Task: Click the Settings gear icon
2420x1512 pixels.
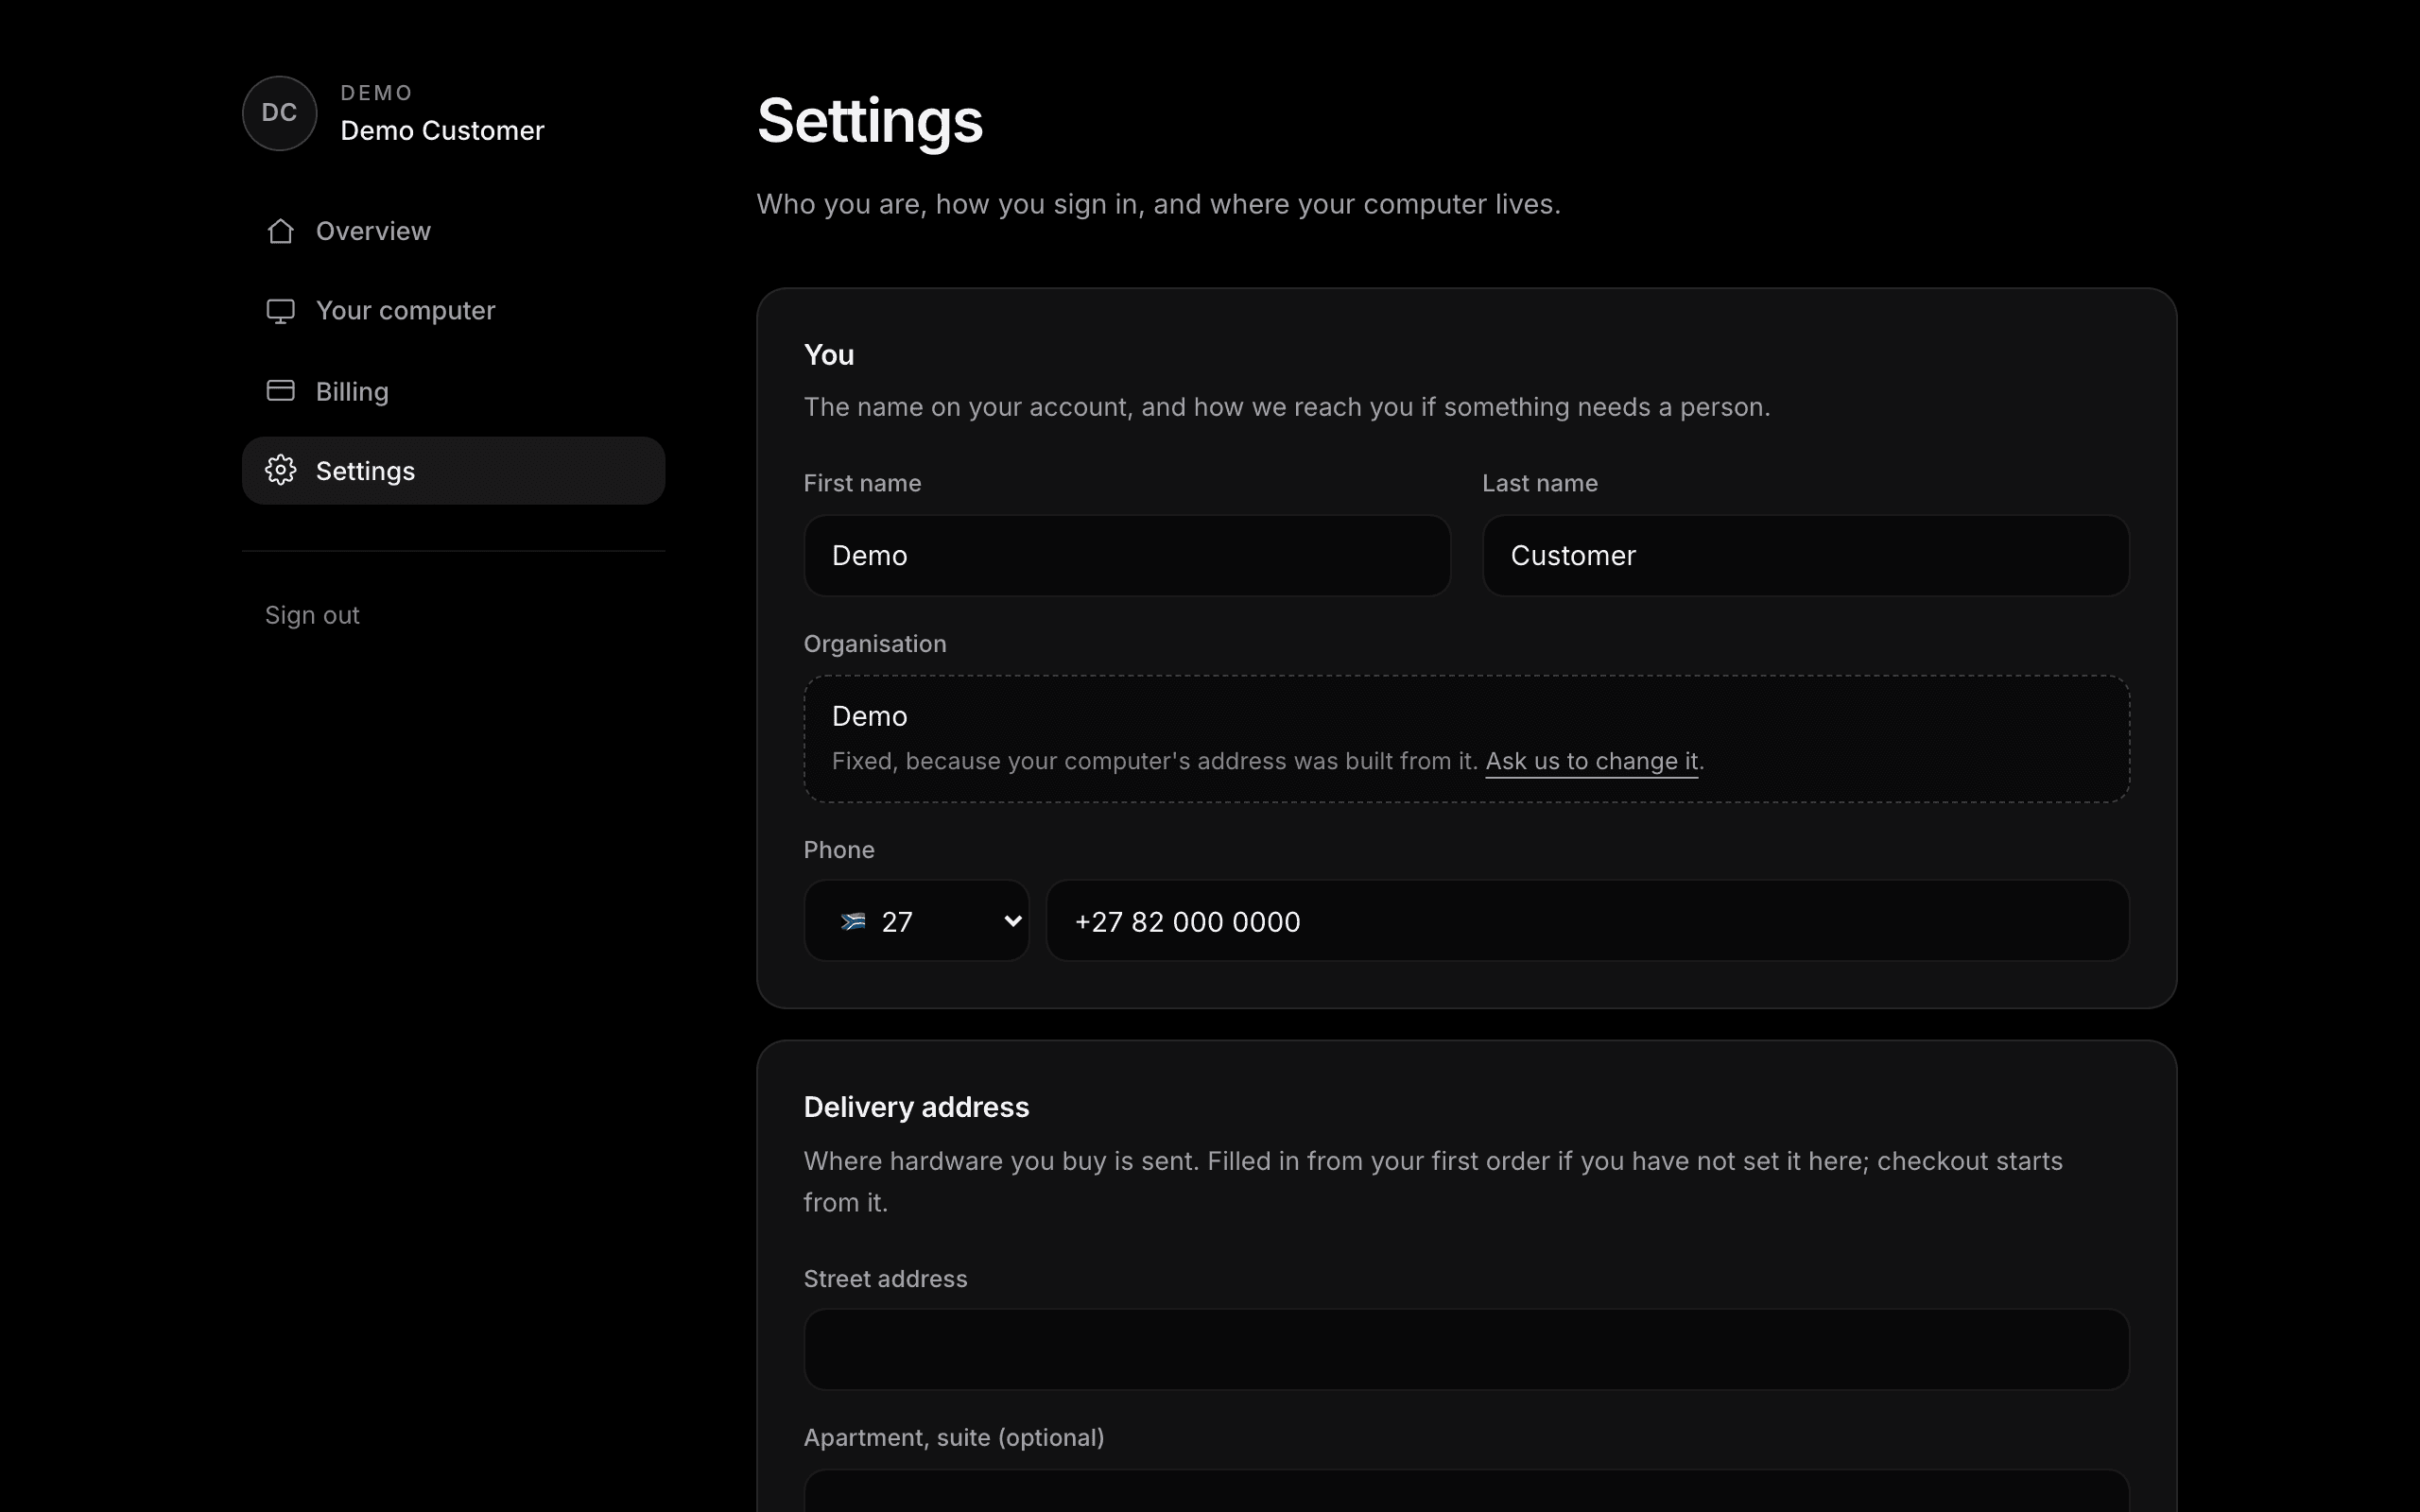Action: pos(280,470)
